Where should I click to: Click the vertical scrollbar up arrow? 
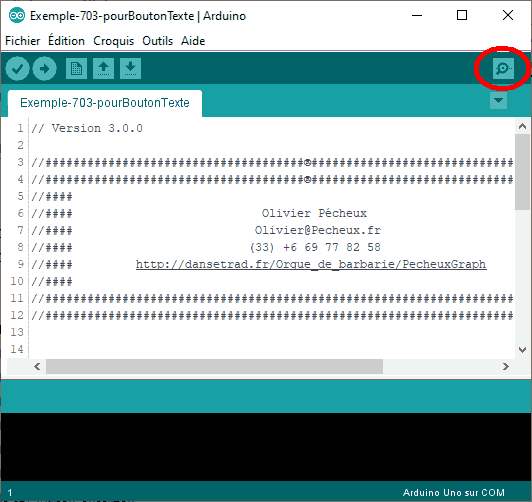[522, 127]
